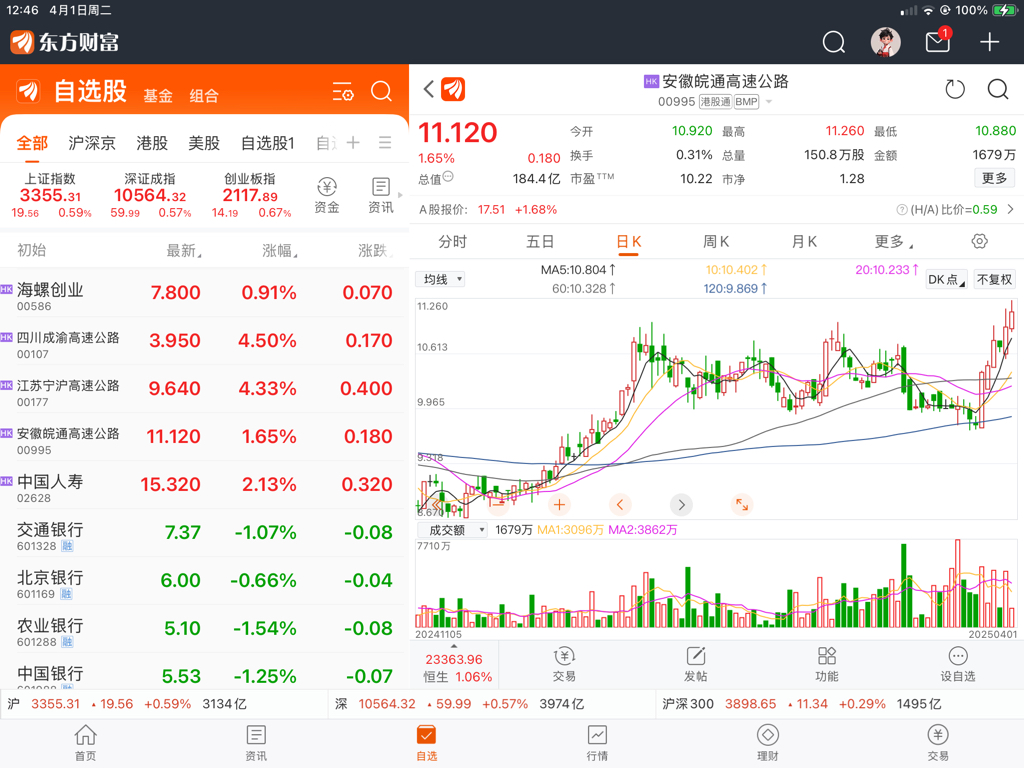The image size is (1024, 768).
Task: Sort watchlist by 涨幅 percent
Action: tap(280, 251)
